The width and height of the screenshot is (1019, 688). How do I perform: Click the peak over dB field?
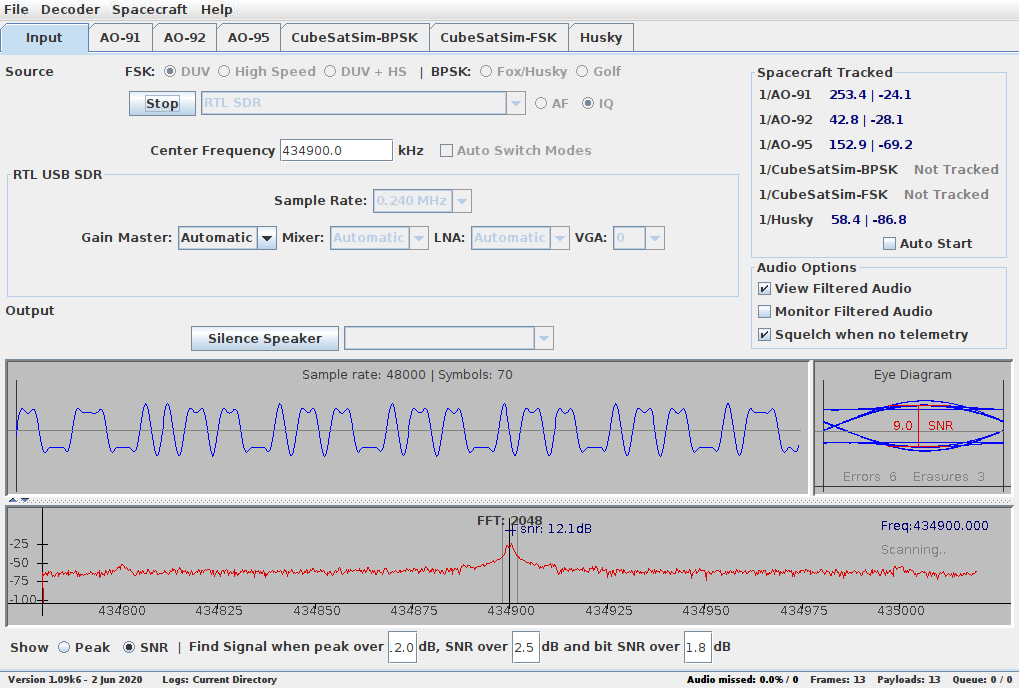pyautogui.click(x=402, y=647)
